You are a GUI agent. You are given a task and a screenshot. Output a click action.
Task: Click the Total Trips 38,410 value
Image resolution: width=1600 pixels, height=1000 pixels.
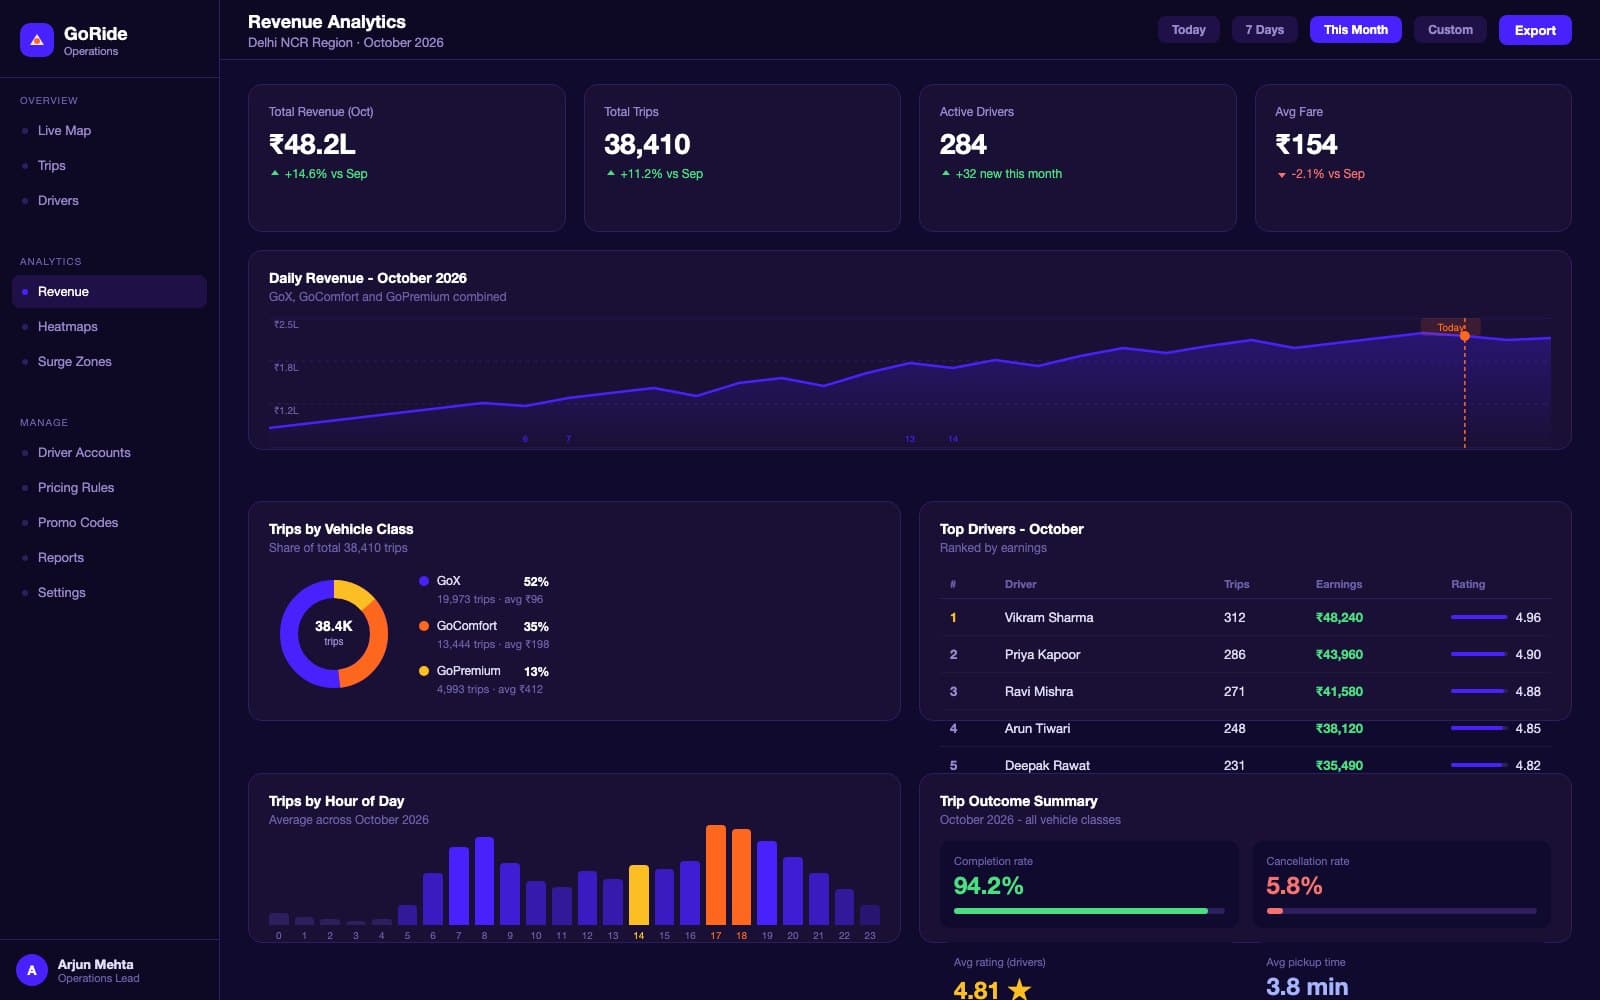(x=647, y=145)
